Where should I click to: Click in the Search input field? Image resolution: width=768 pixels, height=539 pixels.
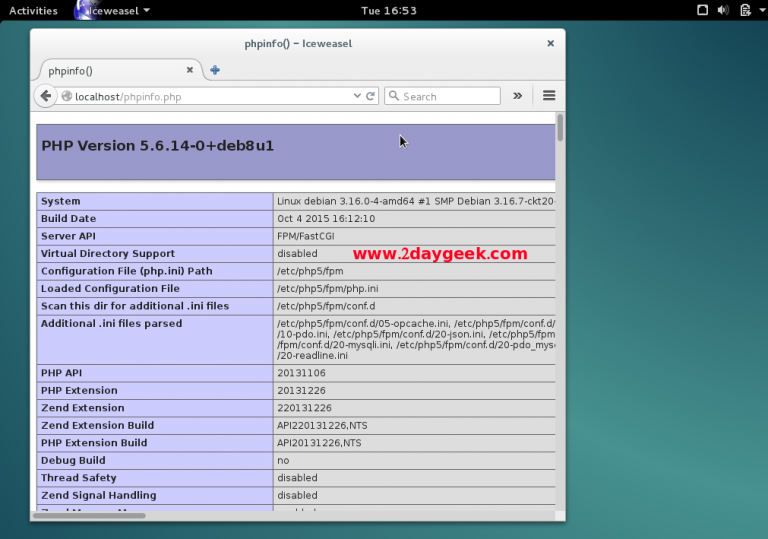click(448, 96)
